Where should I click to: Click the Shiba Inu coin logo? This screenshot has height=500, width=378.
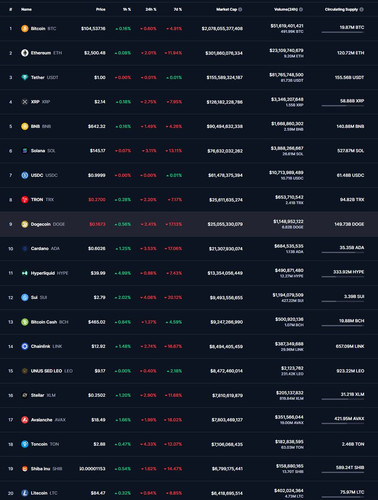[25, 469]
